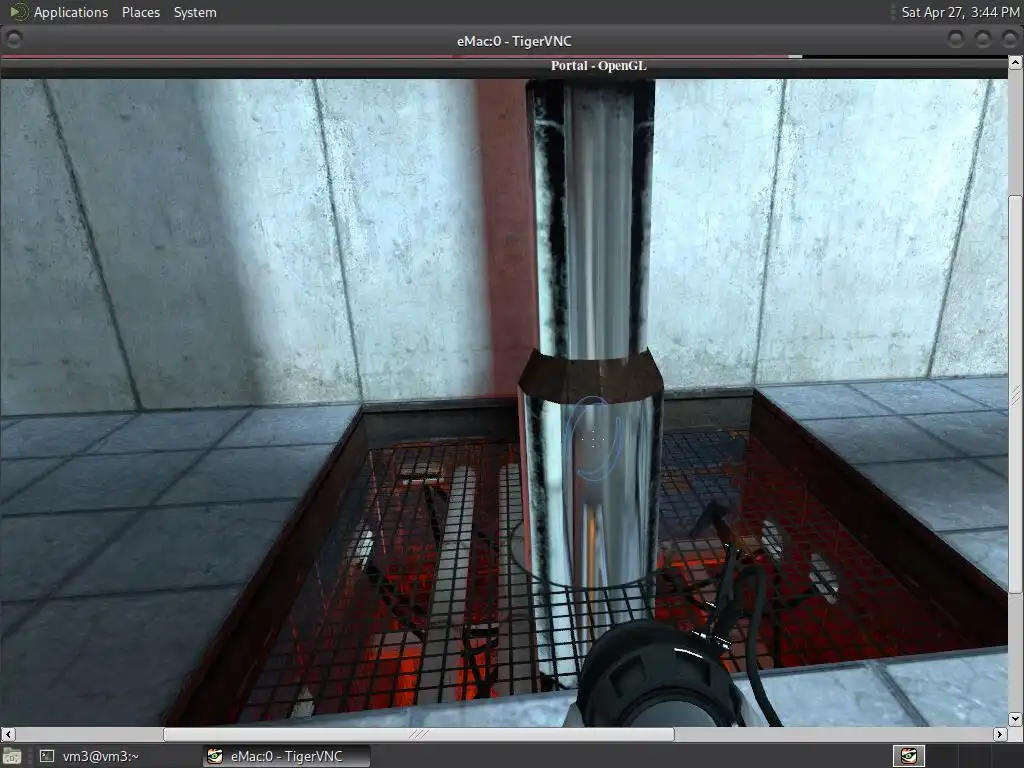Image resolution: width=1024 pixels, height=768 pixels.
Task: Open the System menu
Action: (x=195, y=12)
